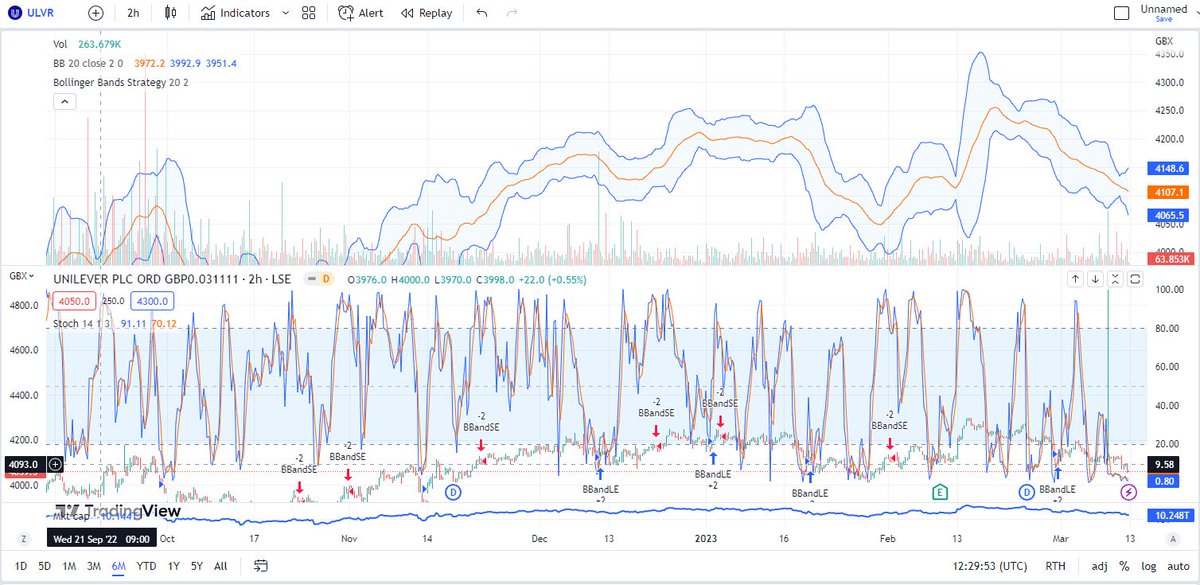Start bar Replay mode
The image size is (1200, 585).
click(426, 13)
